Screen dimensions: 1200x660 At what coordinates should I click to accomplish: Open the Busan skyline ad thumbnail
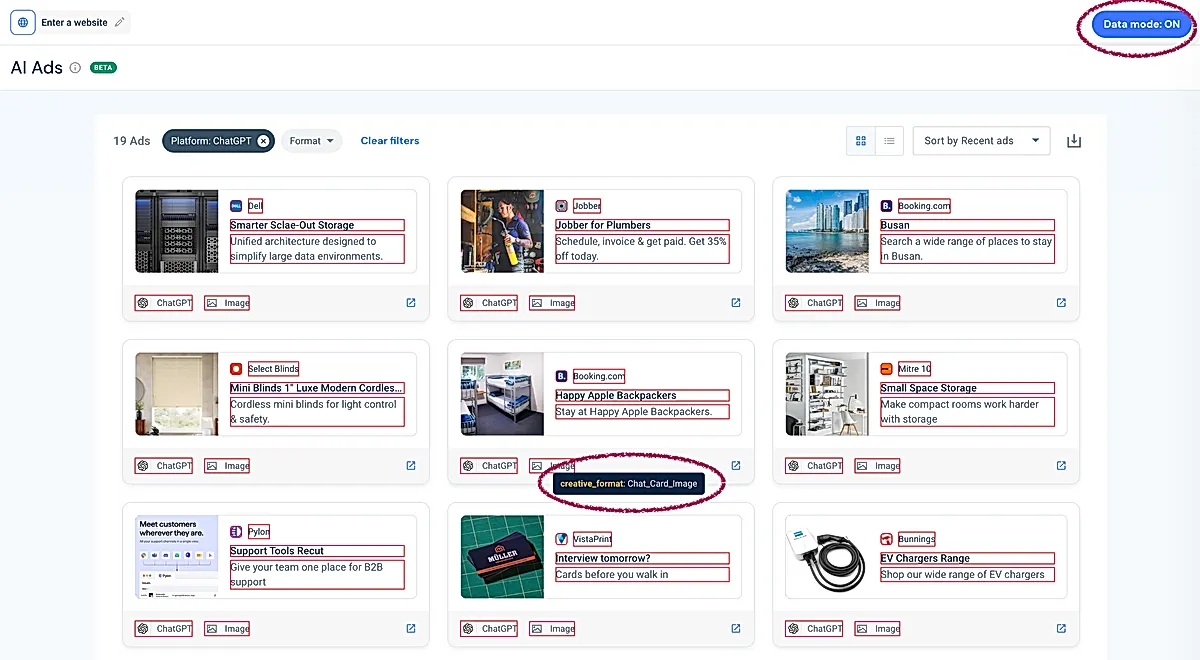click(x=827, y=232)
